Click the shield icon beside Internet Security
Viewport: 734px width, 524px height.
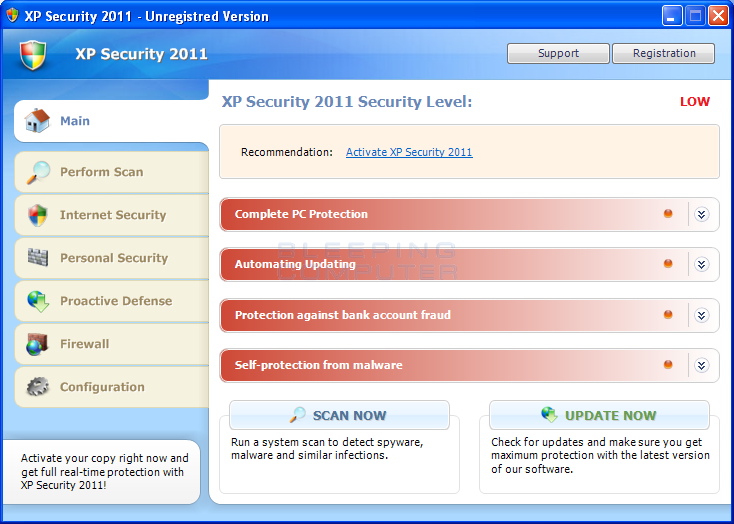pyautogui.click(x=38, y=215)
